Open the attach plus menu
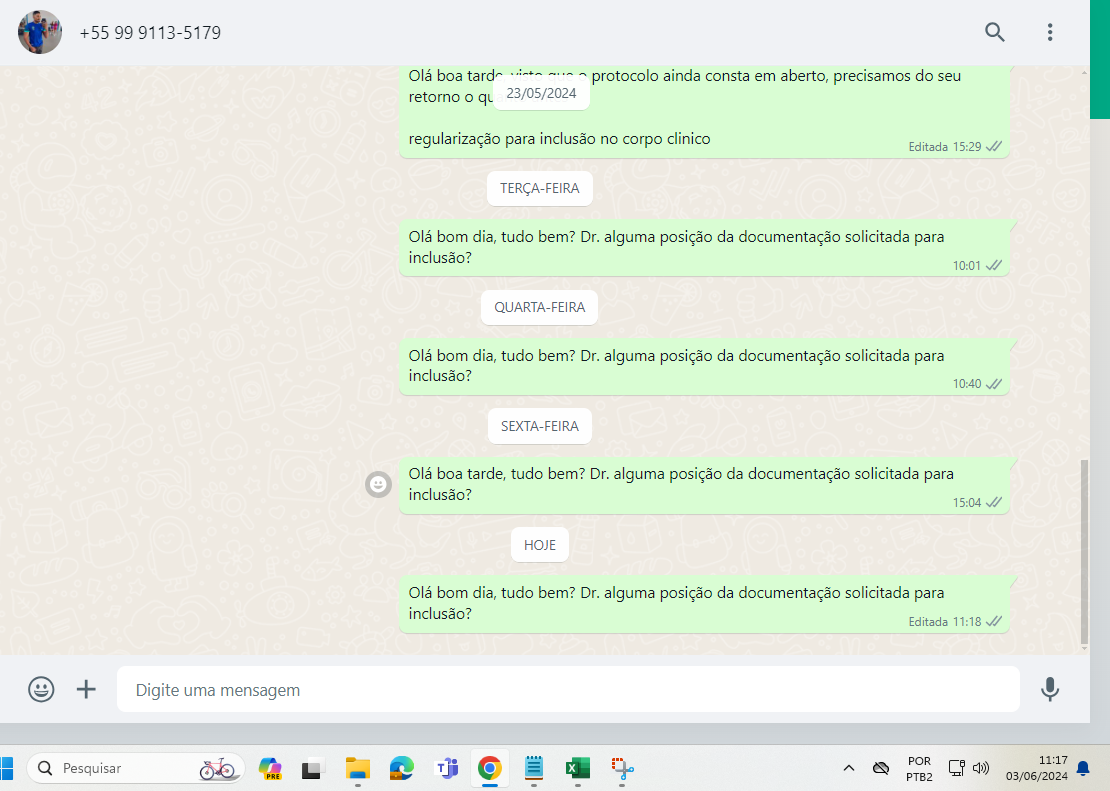The image size is (1110, 791). pyautogui.click(x=86, y=689)
